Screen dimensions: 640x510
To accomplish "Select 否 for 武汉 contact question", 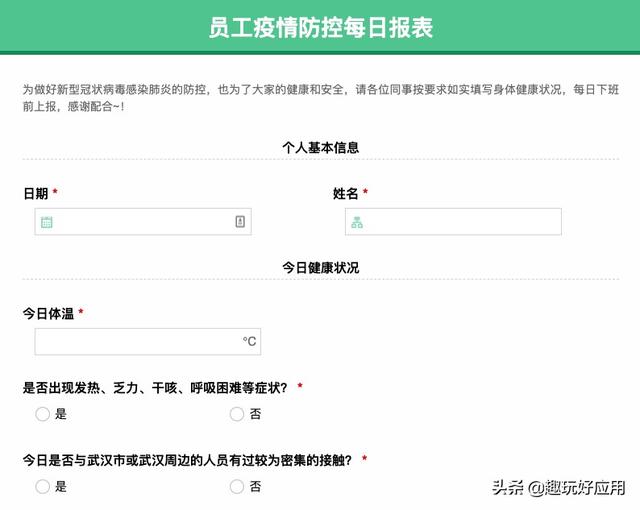I will (237, 486).
